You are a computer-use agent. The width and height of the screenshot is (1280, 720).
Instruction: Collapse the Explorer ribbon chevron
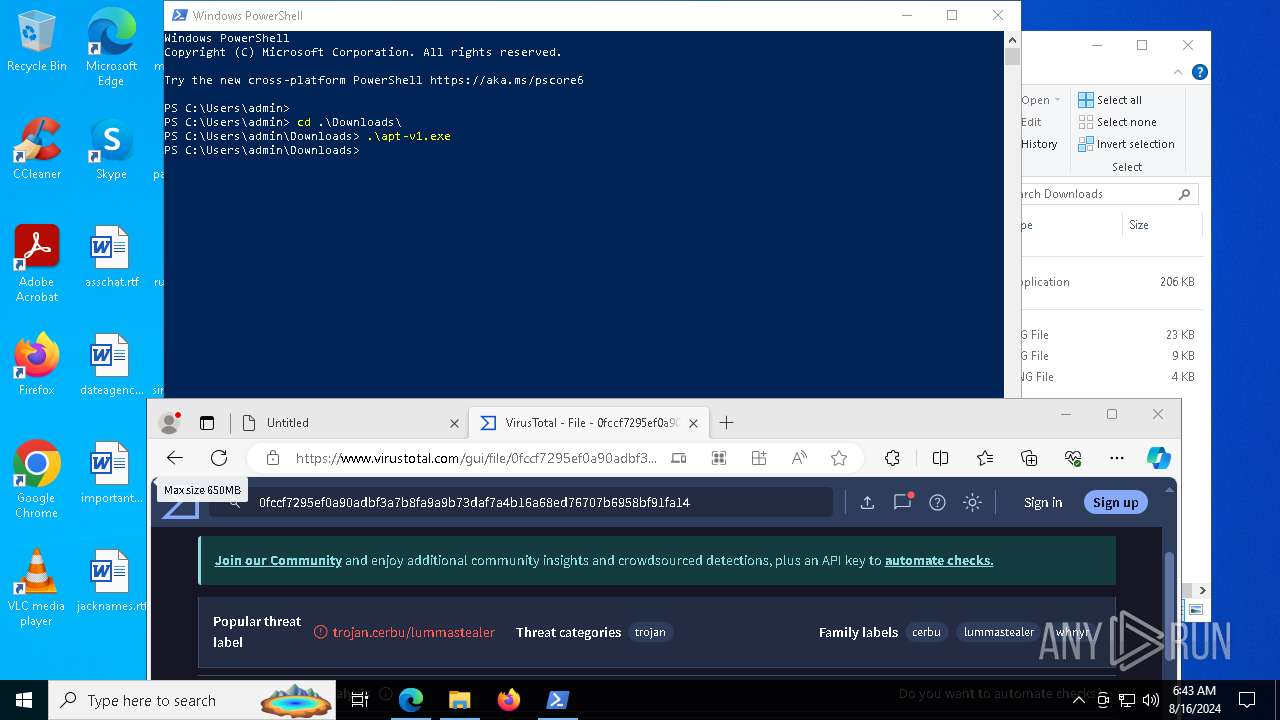coord(1177,72)
